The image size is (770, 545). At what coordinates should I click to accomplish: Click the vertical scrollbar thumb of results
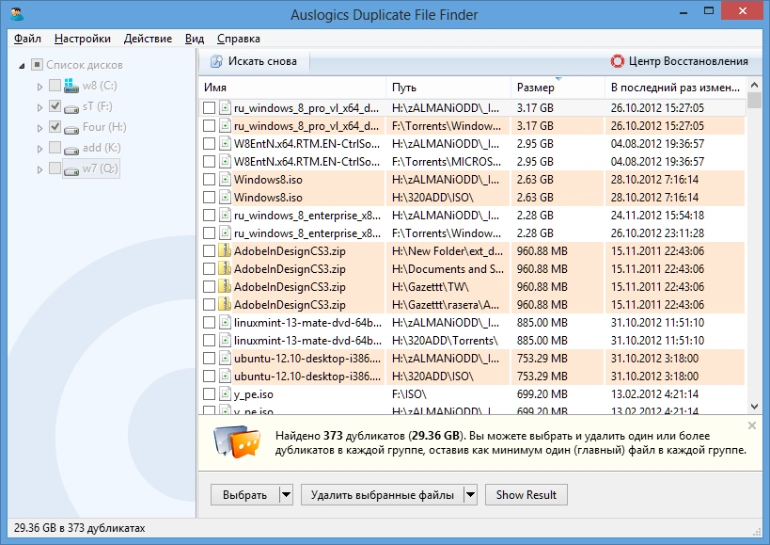click(754, 100)
